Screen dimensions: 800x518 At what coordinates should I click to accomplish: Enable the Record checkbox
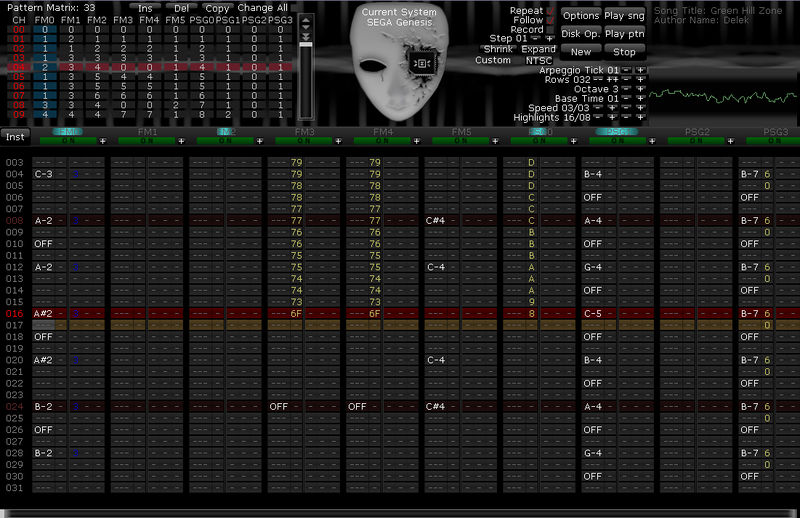pos(549,30)
